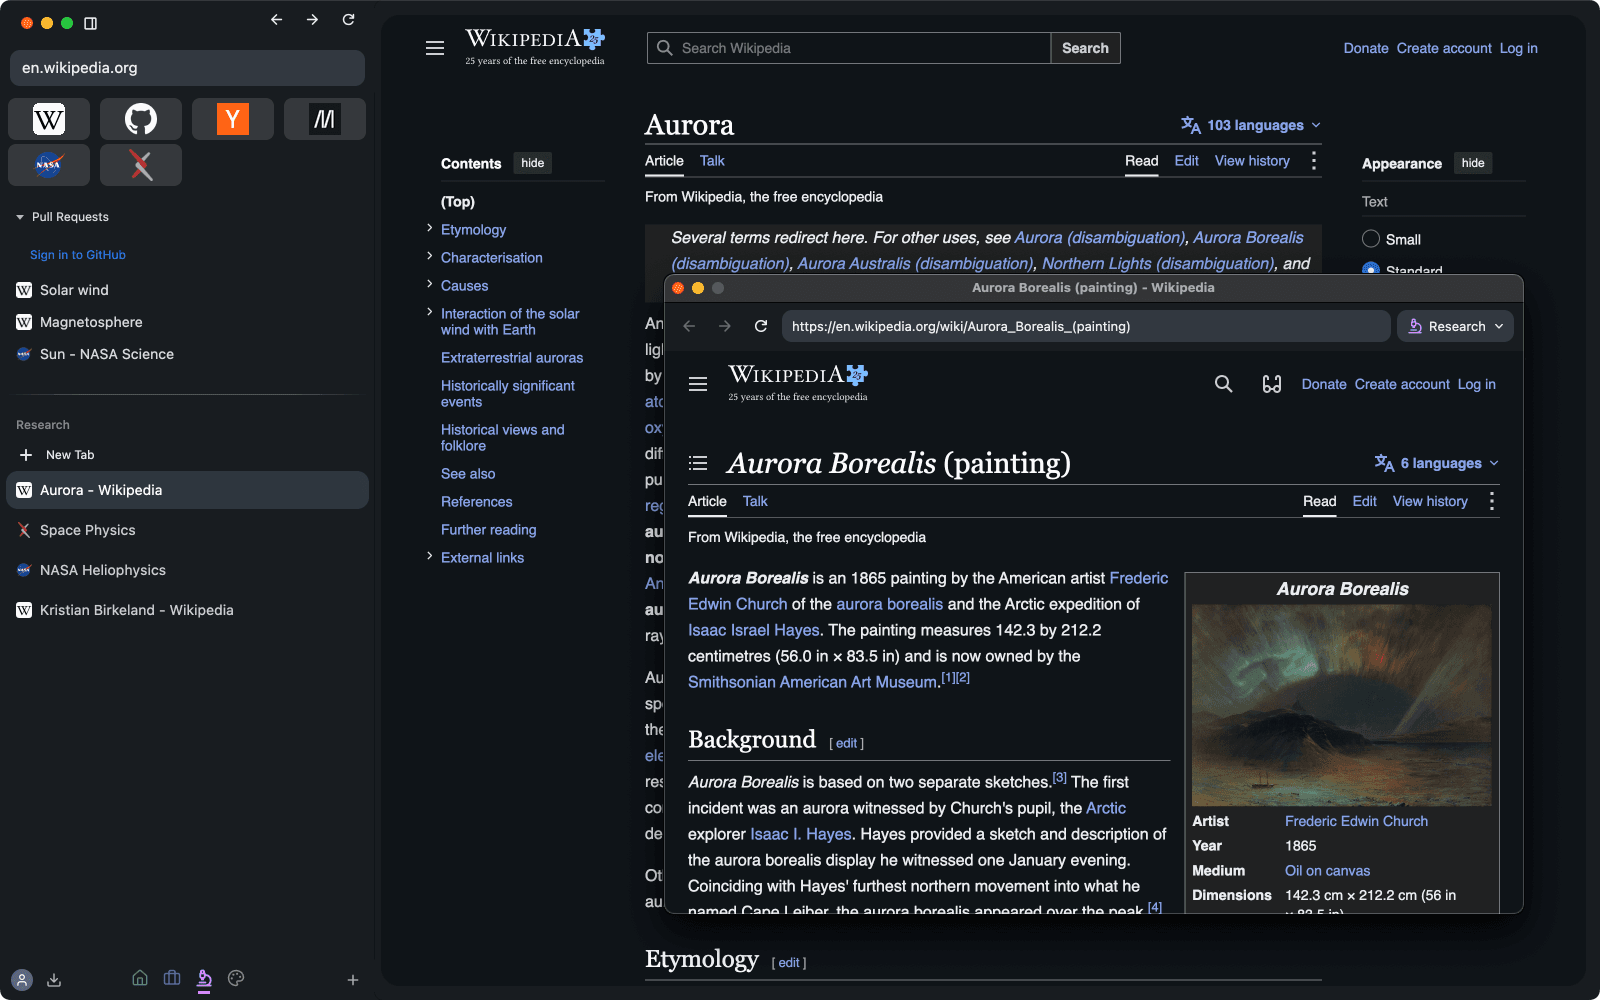Open Talk tab on Aurora article

click(x=712, y=161)
